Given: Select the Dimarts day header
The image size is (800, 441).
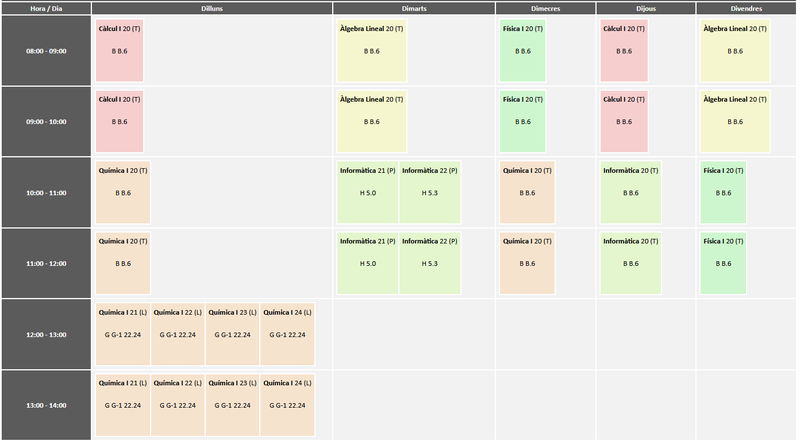Looking at the screenshot, I should 413,8.
